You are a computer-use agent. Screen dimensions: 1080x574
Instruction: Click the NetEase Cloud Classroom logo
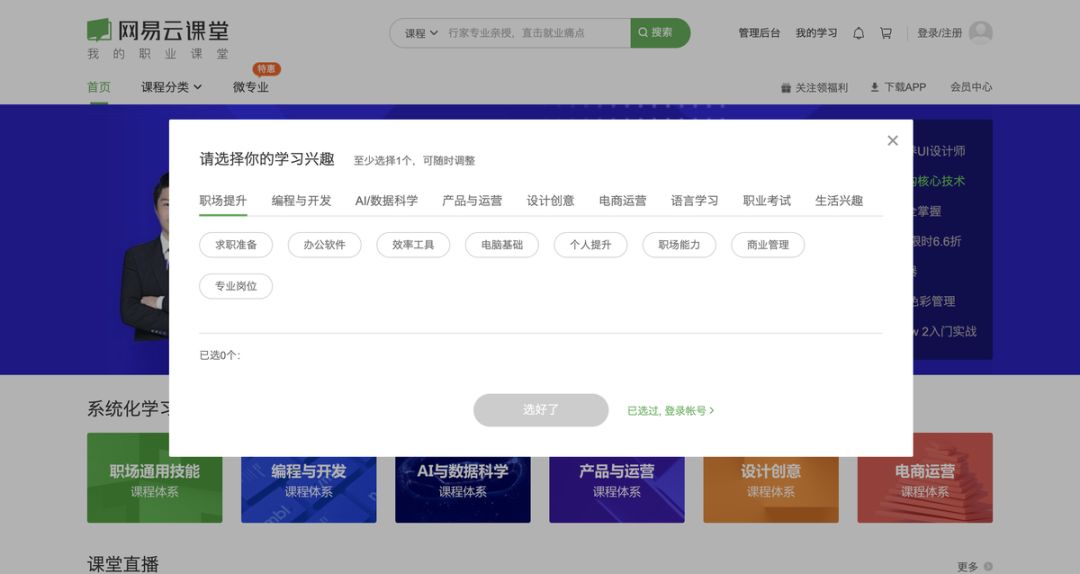tap(158, 39)
